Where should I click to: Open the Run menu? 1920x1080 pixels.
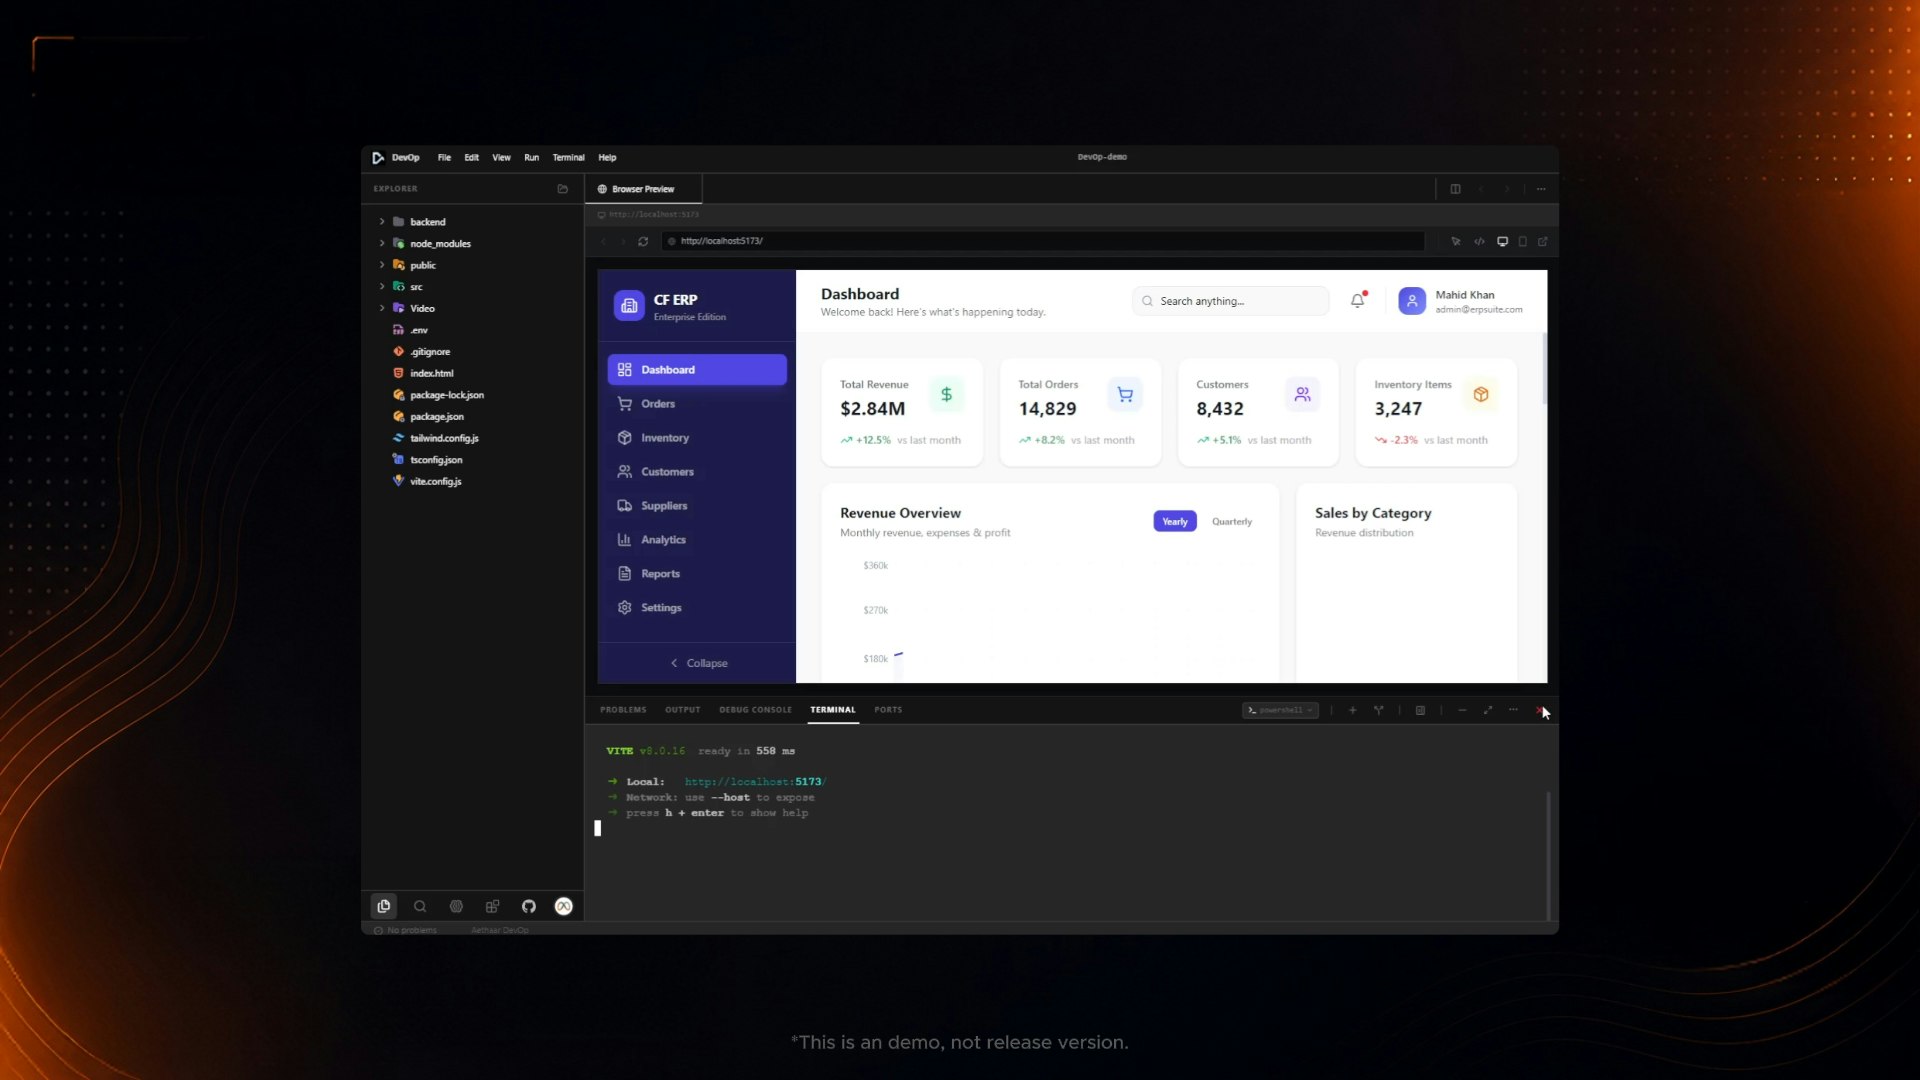click(531, 157)
